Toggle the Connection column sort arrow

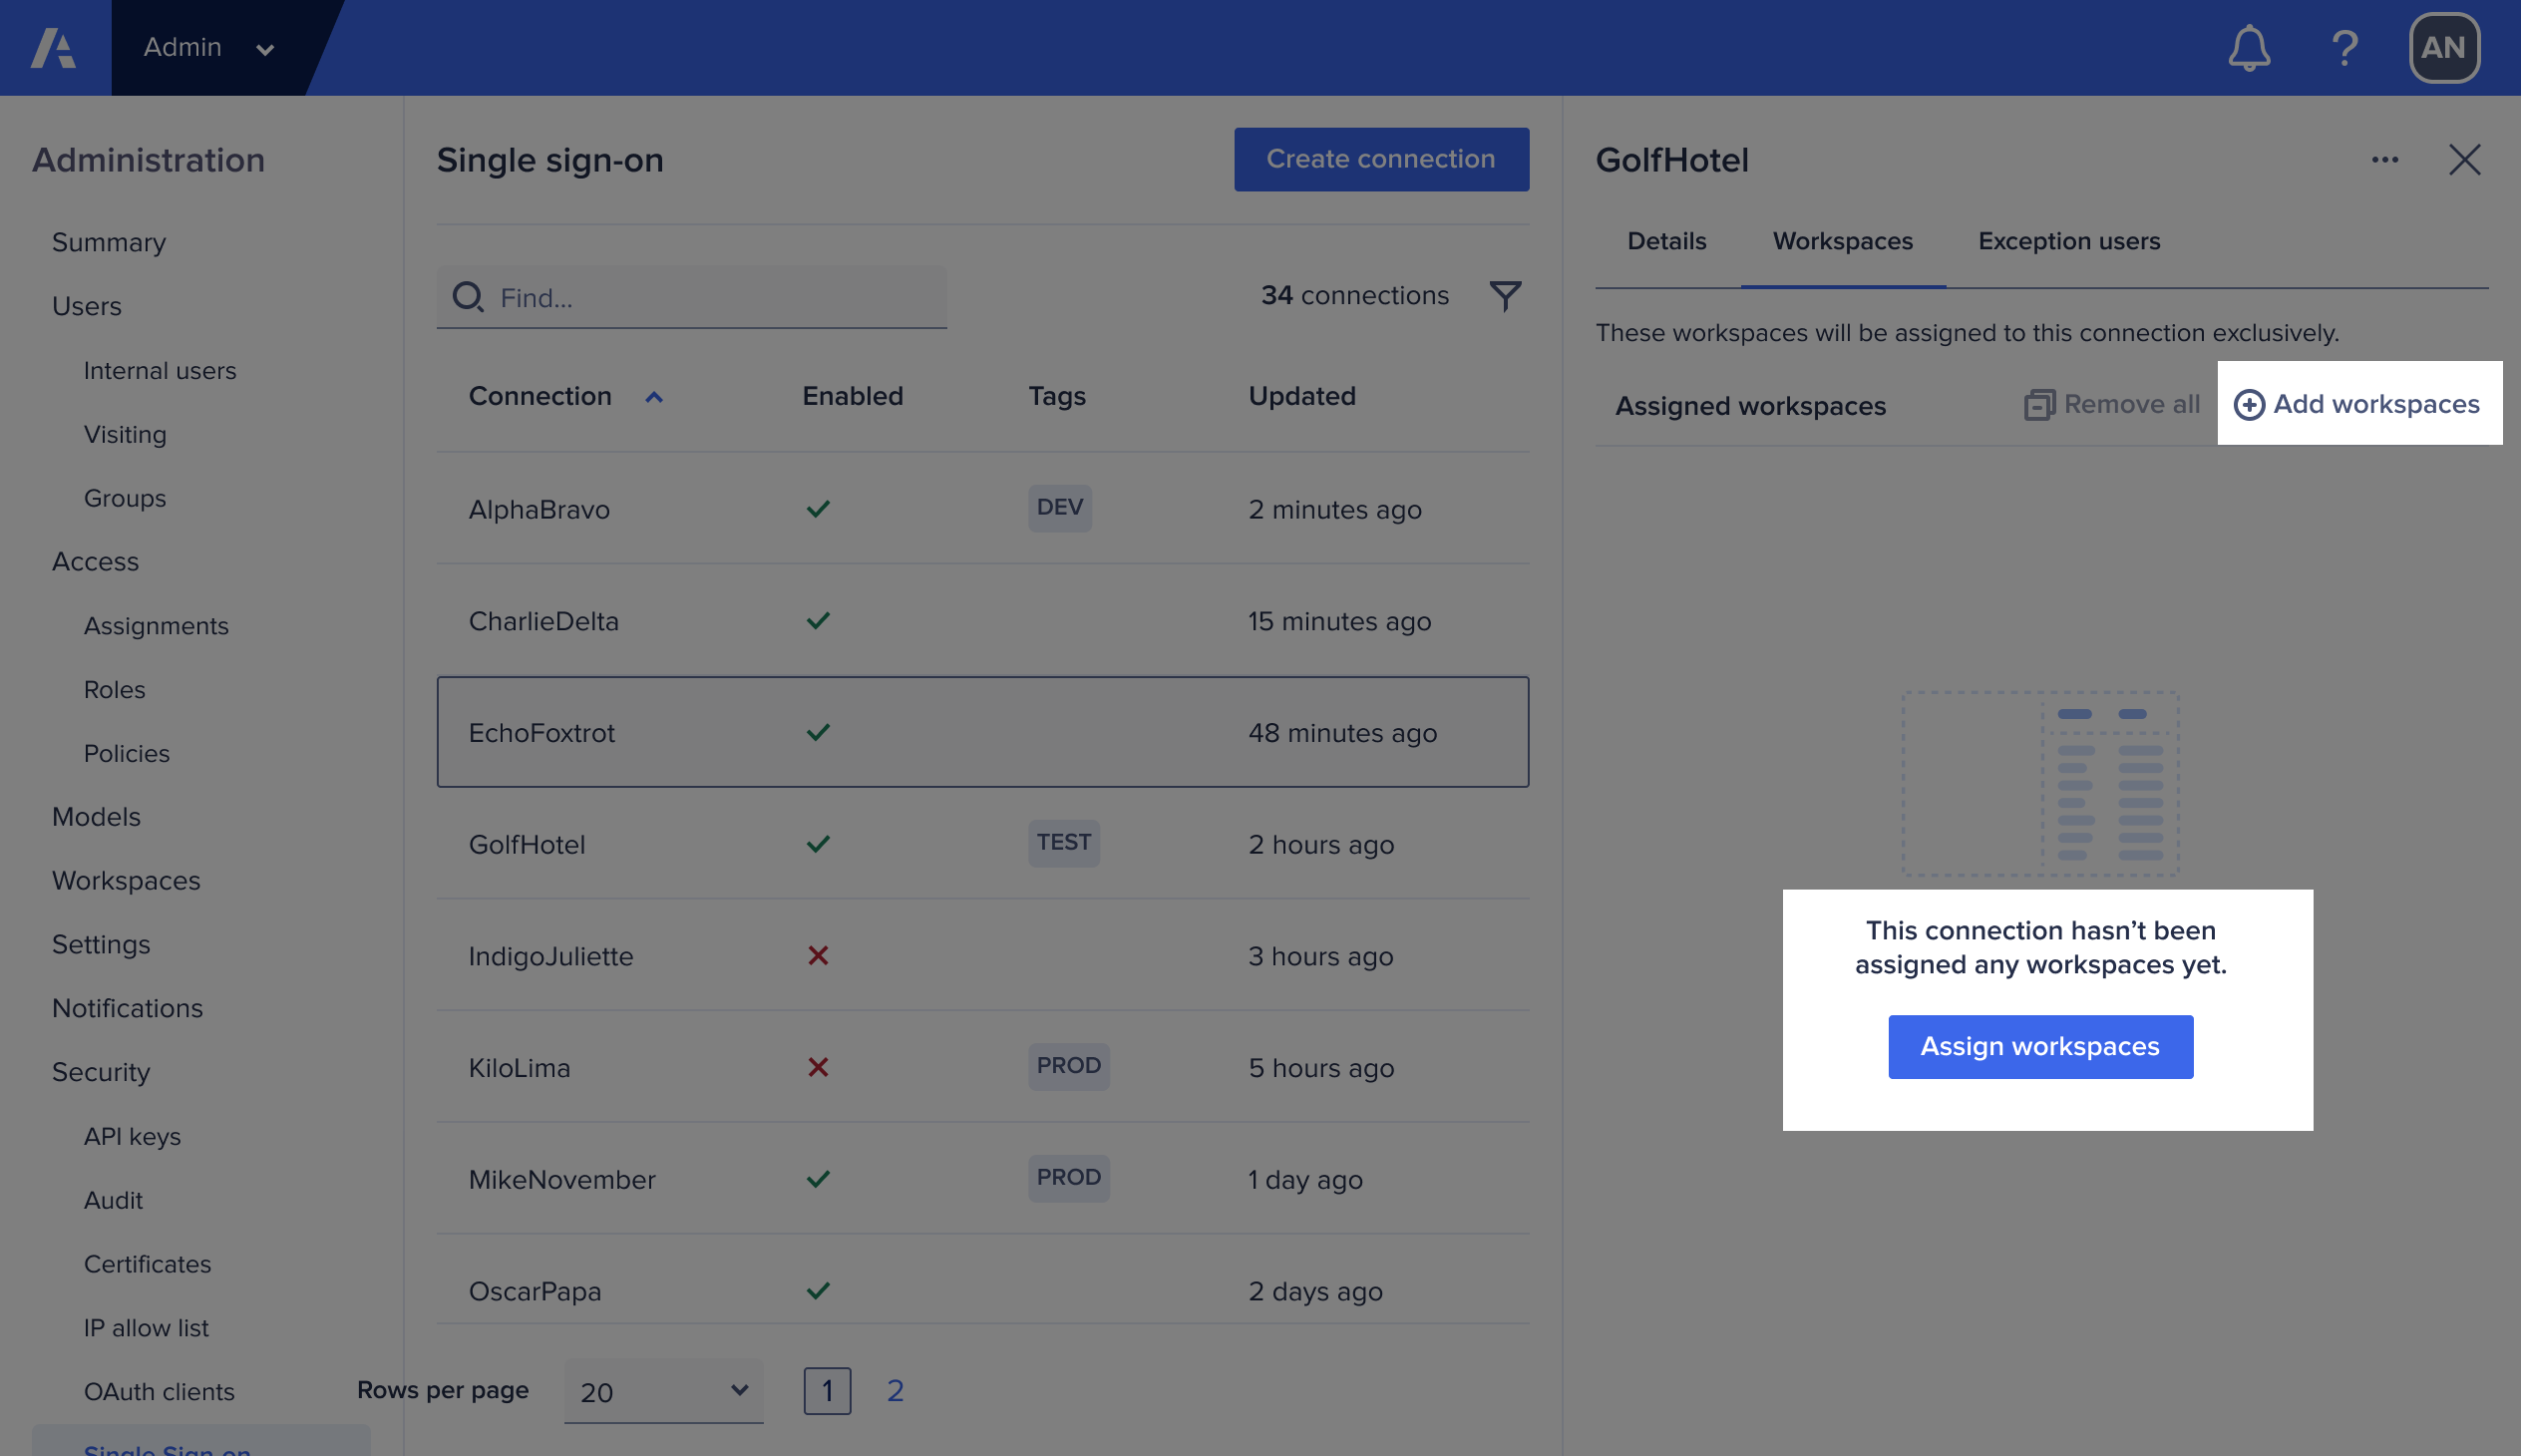pyautogui.click(x=655, y=397)
